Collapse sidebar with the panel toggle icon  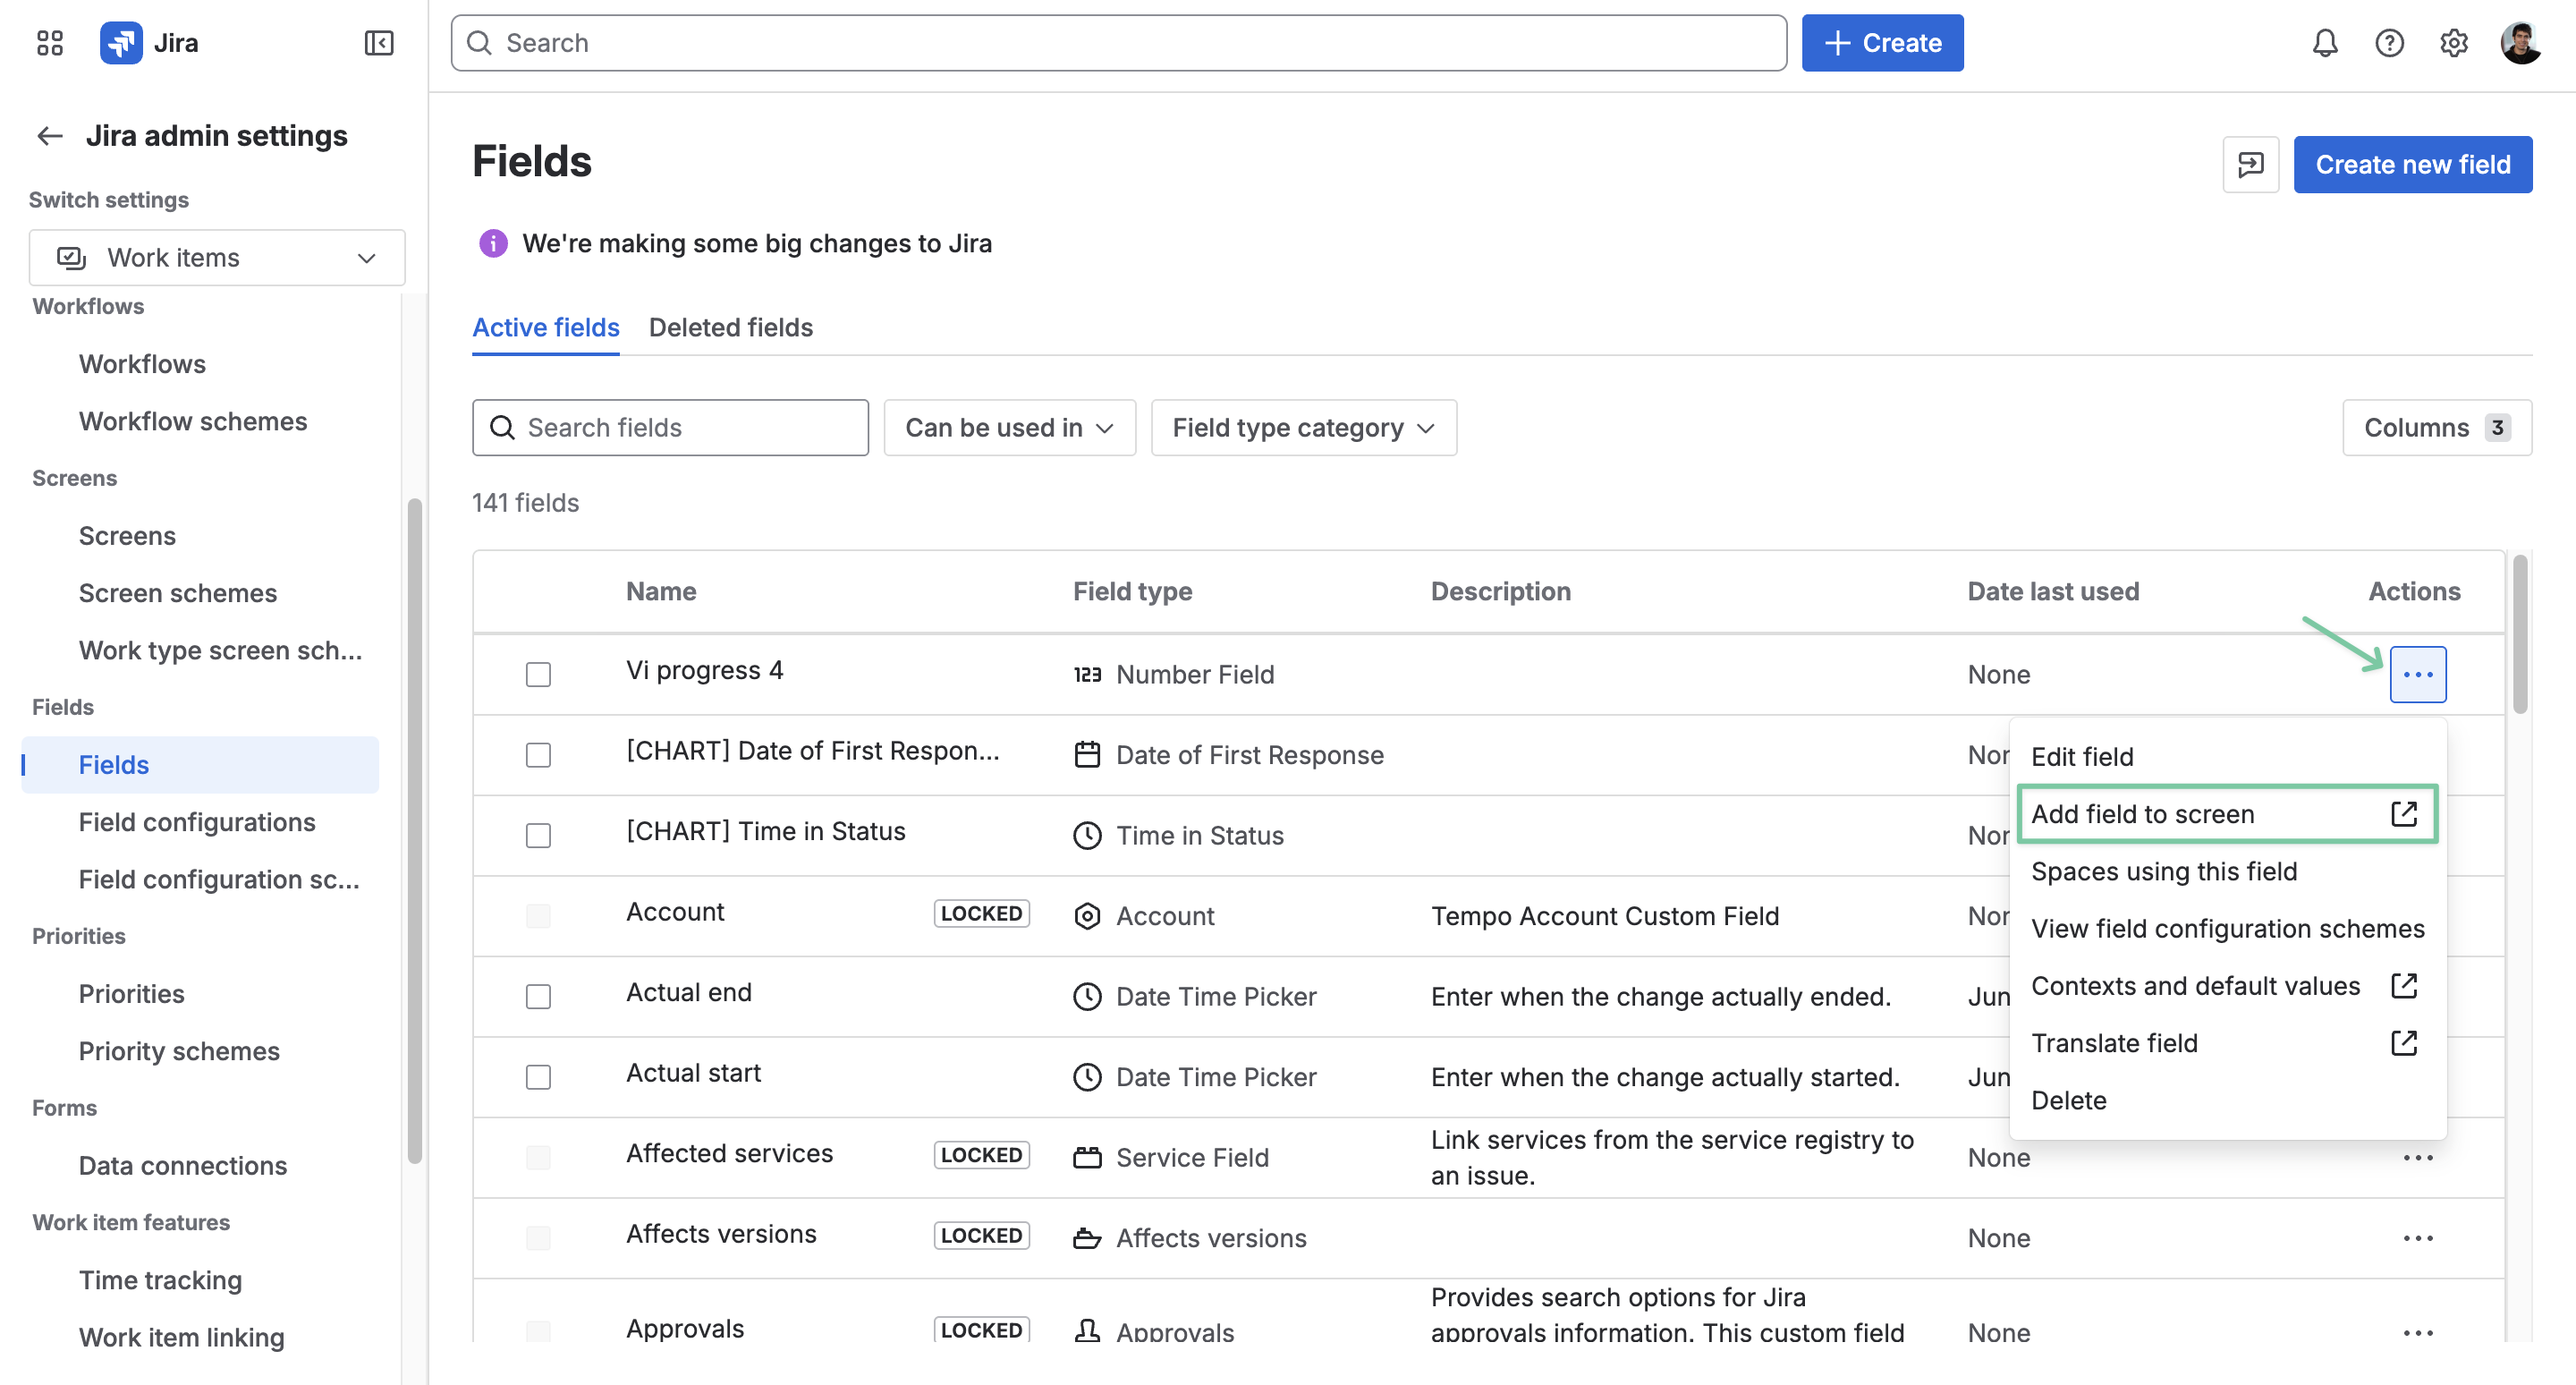[379, 43]
